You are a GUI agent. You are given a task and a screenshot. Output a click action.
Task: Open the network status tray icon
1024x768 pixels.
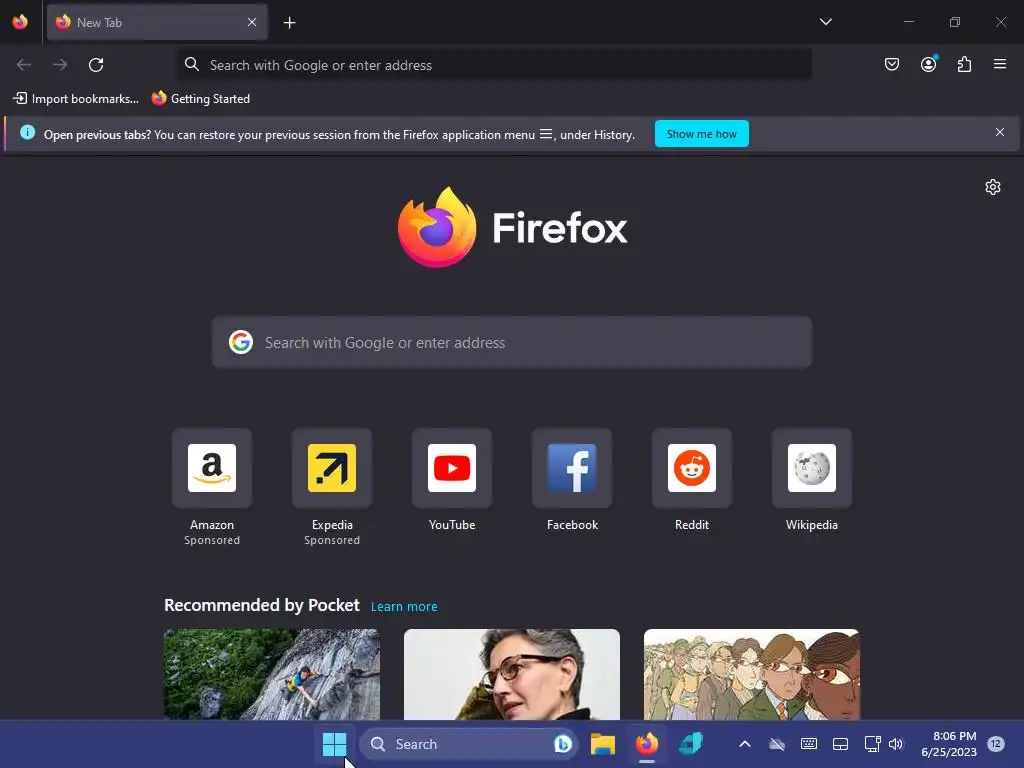[872, 744]
